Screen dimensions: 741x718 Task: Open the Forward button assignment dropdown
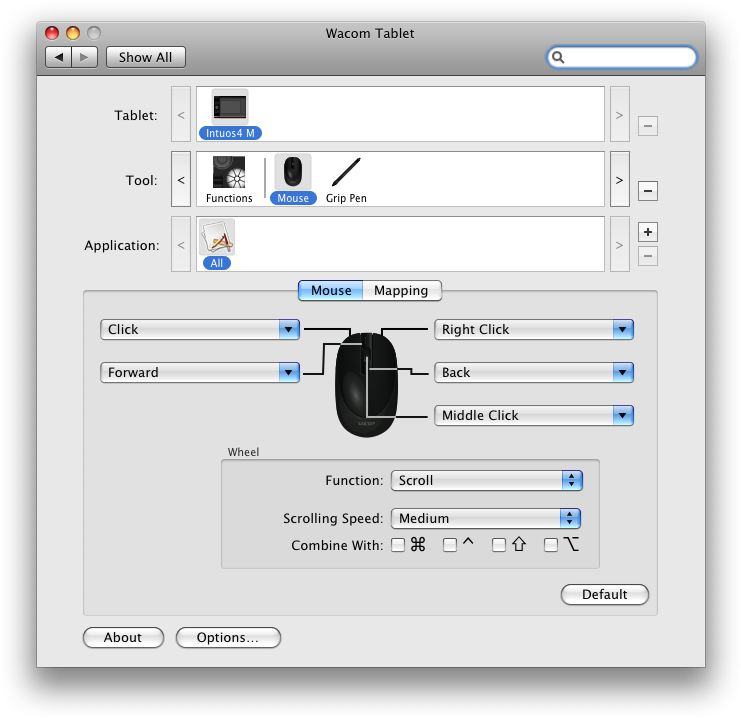[x=200, y=372]
